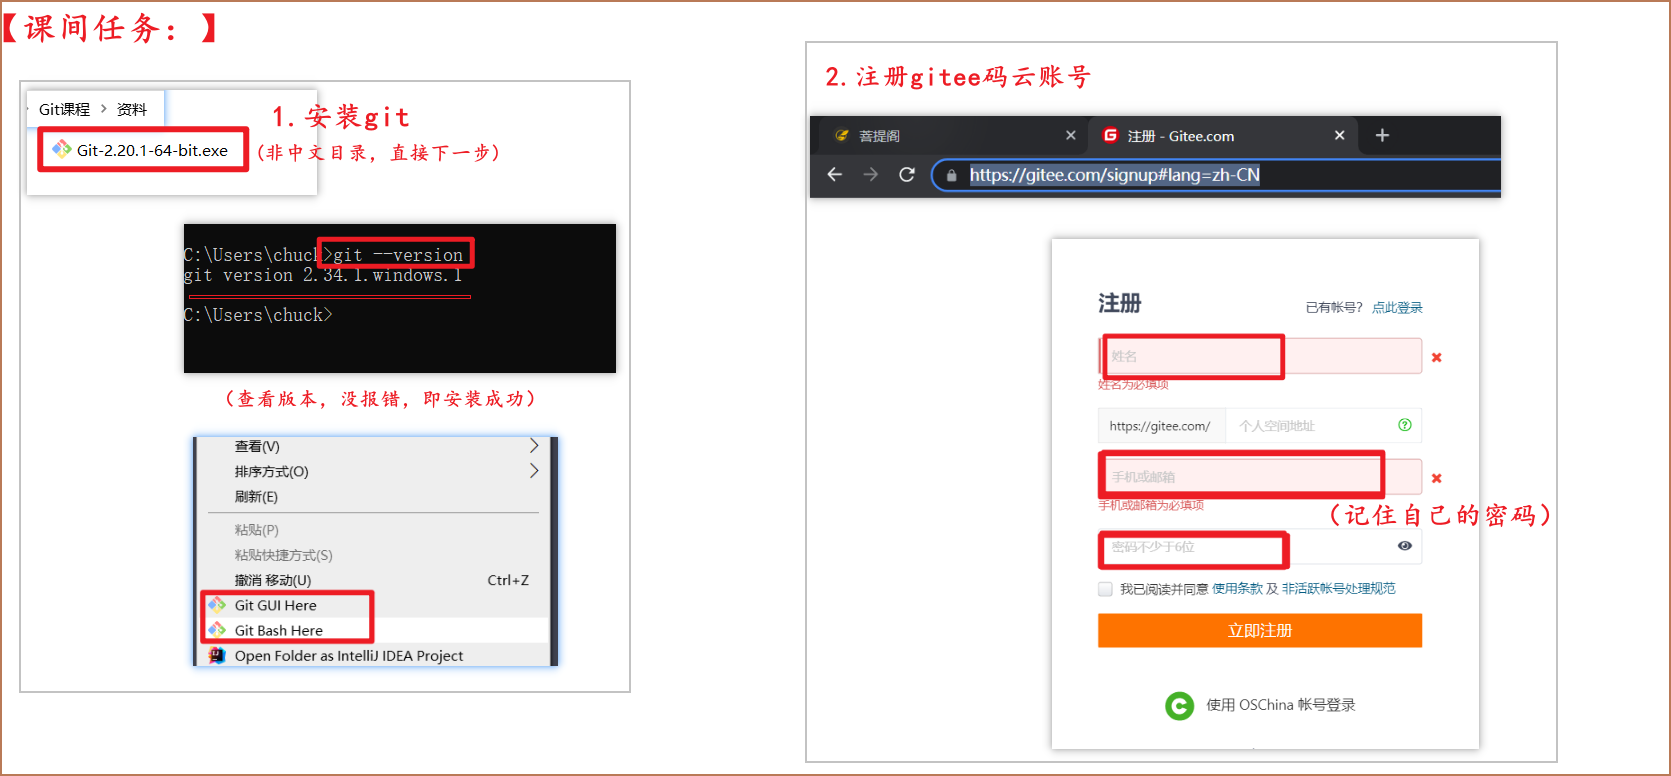
Task: Expand the 排序方式(O) submenu arrow
Action: (534, 470)
